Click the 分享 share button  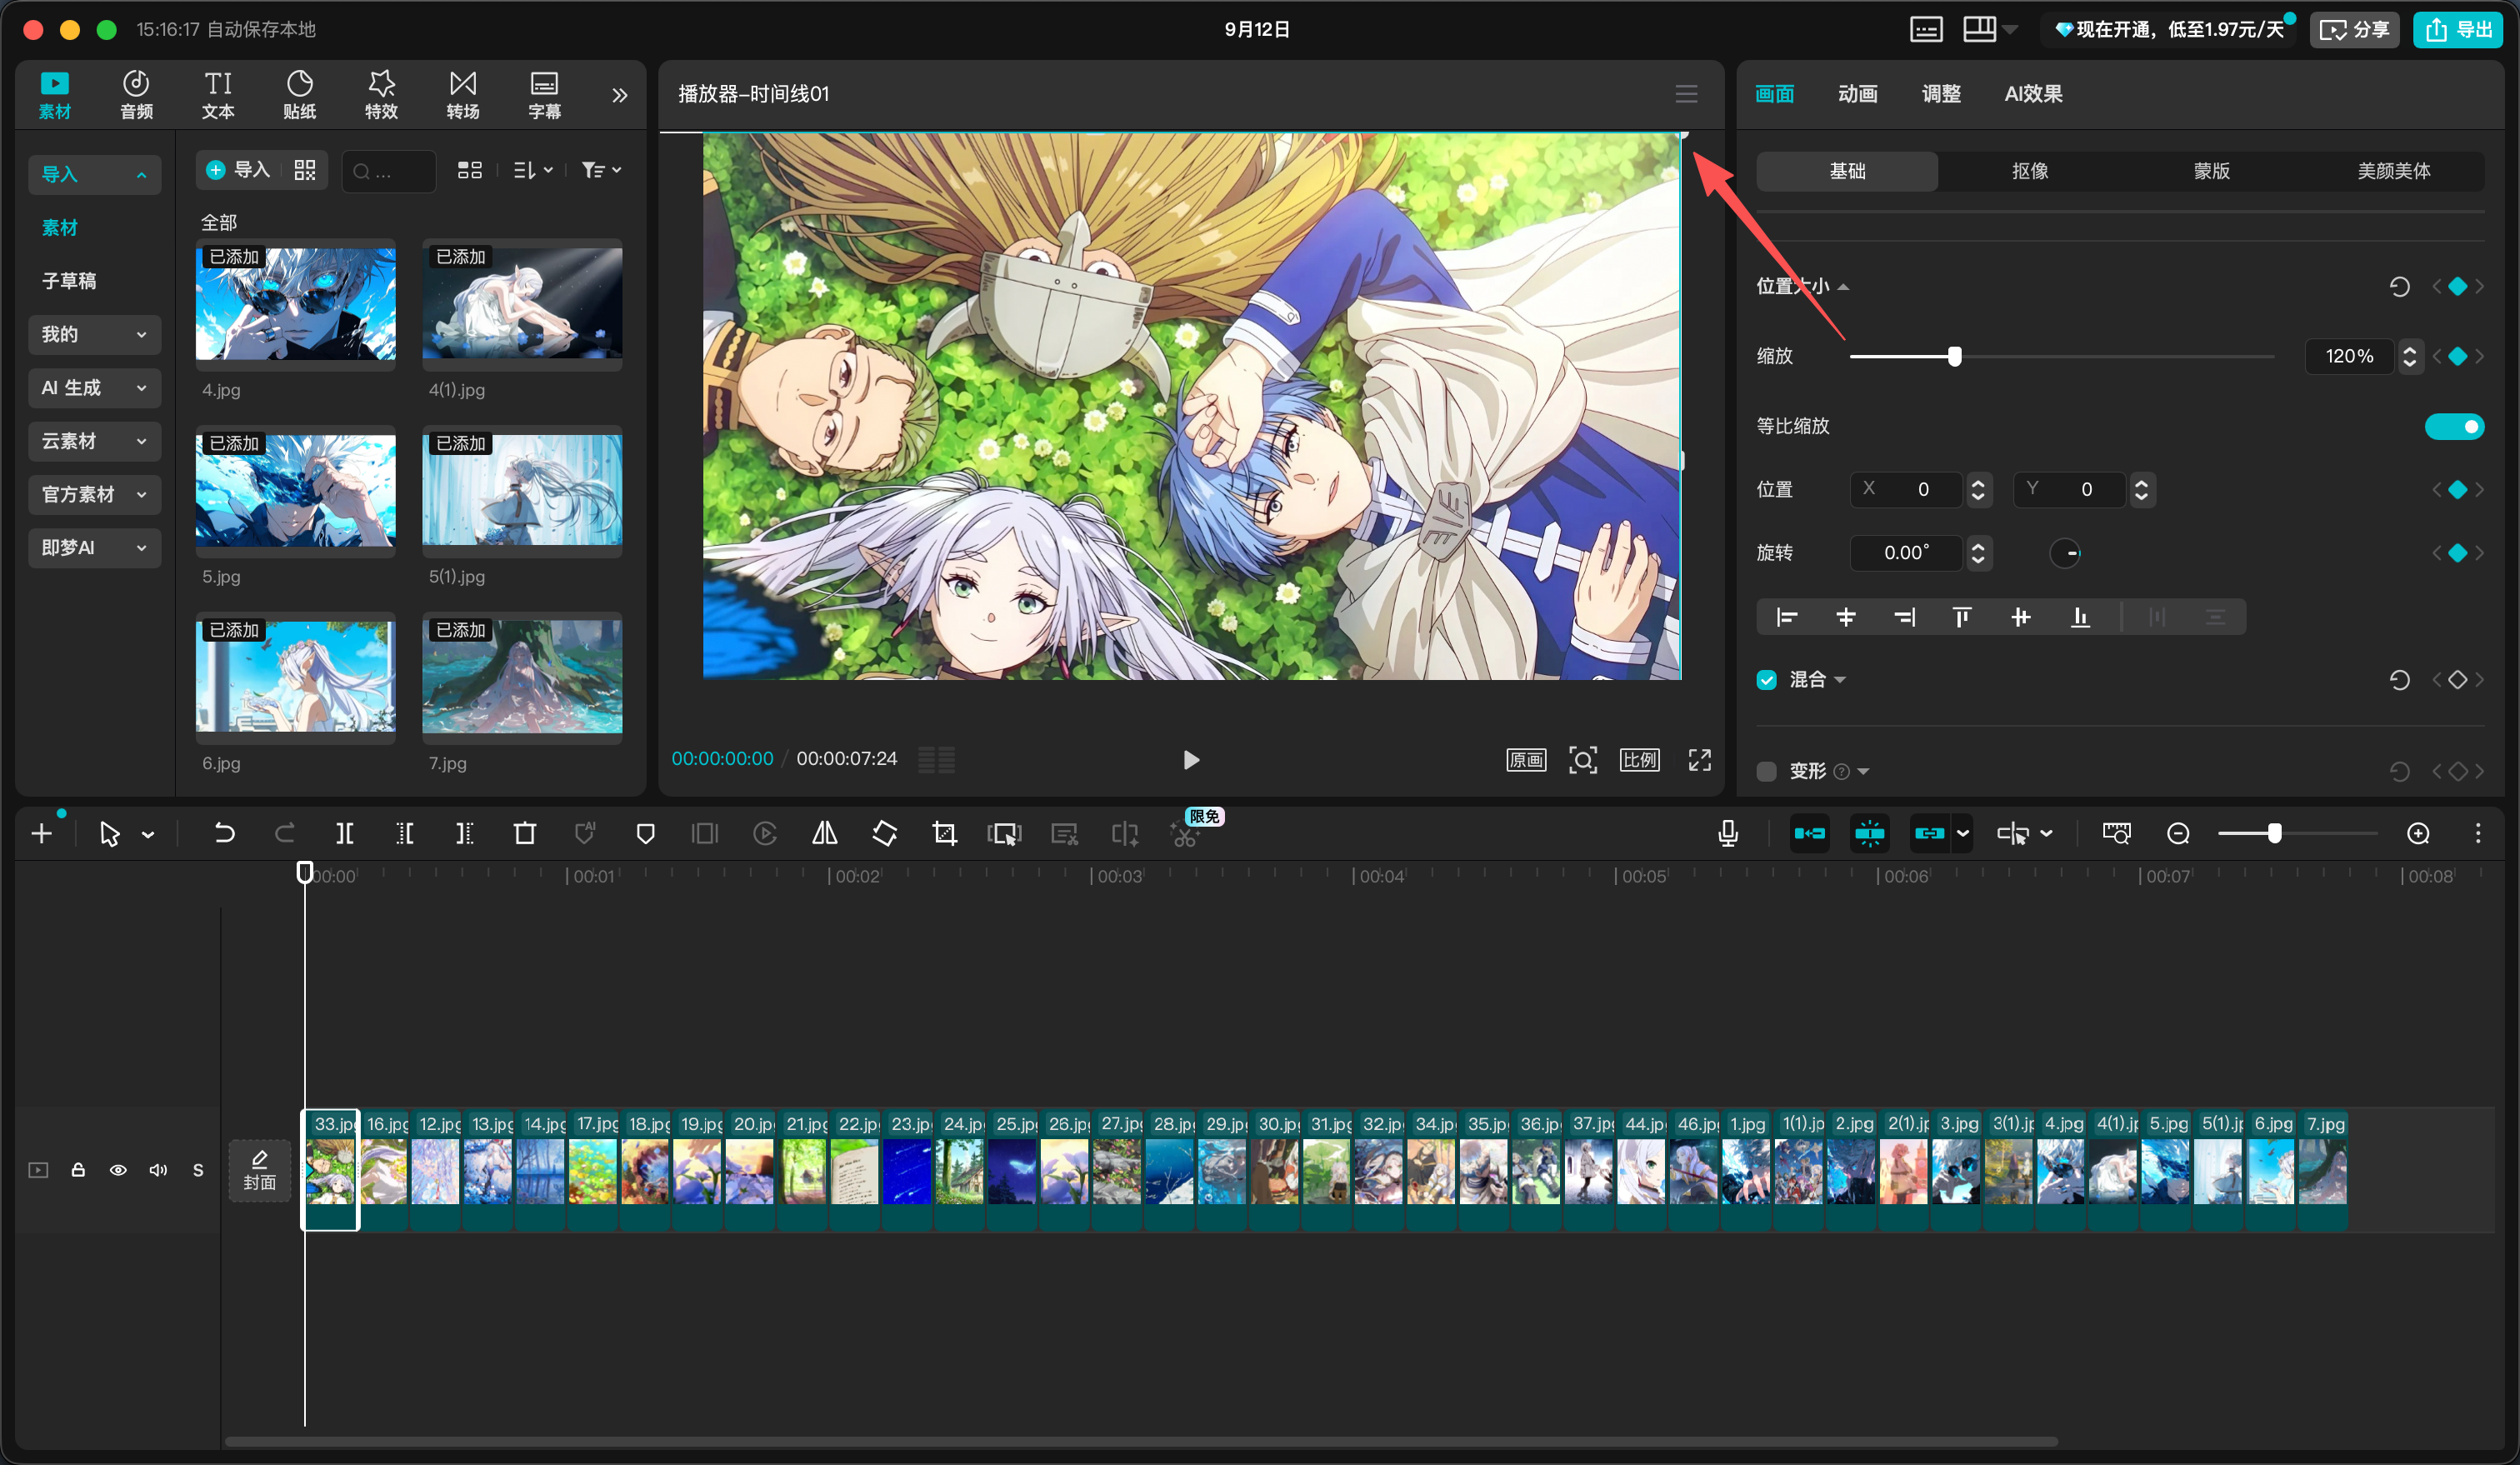2355,30
